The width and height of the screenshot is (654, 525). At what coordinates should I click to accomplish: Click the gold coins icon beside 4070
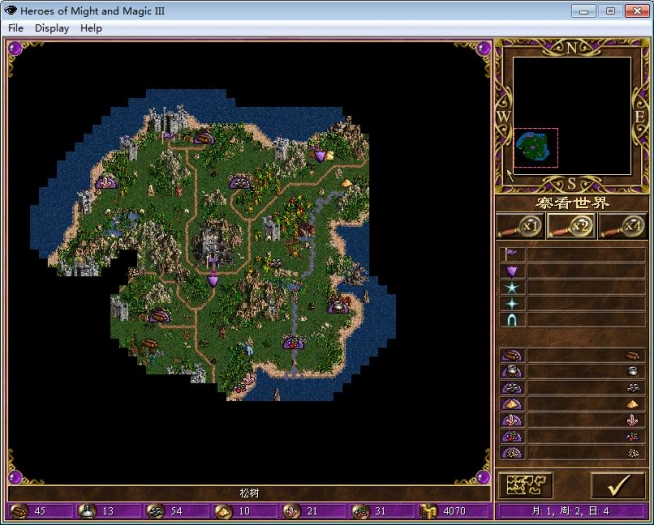point(428,511)
